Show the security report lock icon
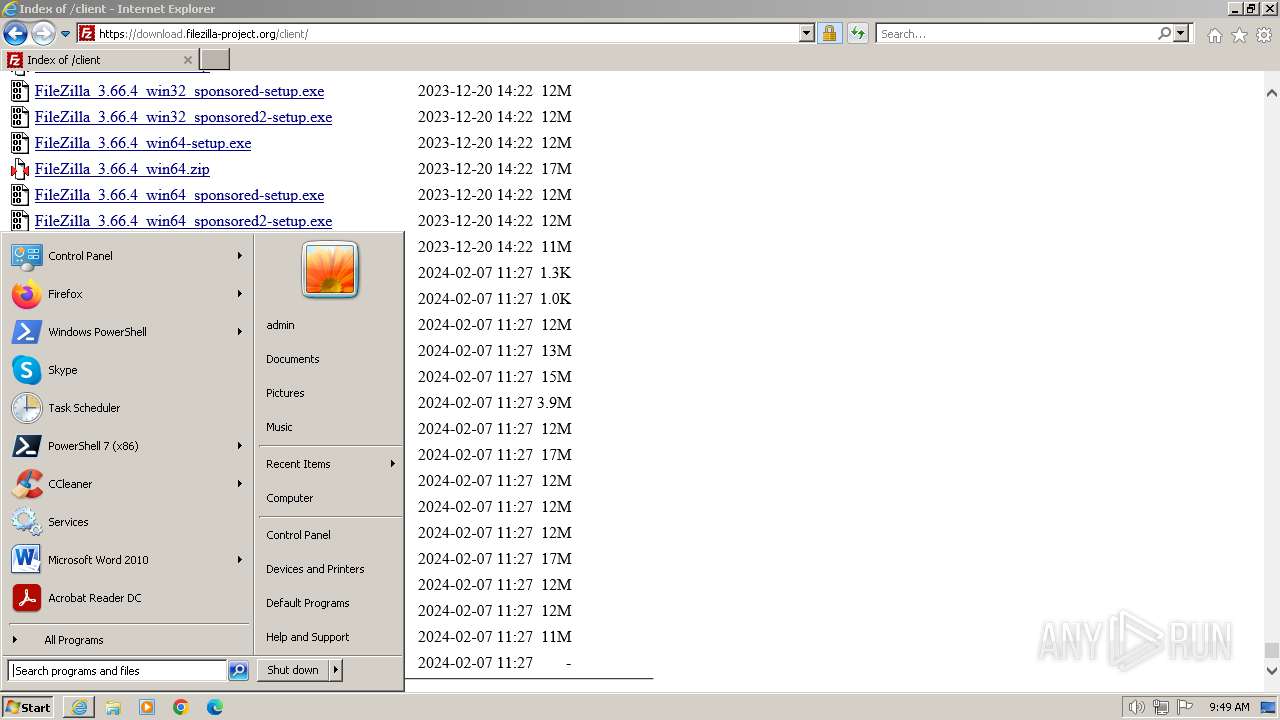This screenshot has width=1280, height=720. pyautogui.click(x=829, y=34)
